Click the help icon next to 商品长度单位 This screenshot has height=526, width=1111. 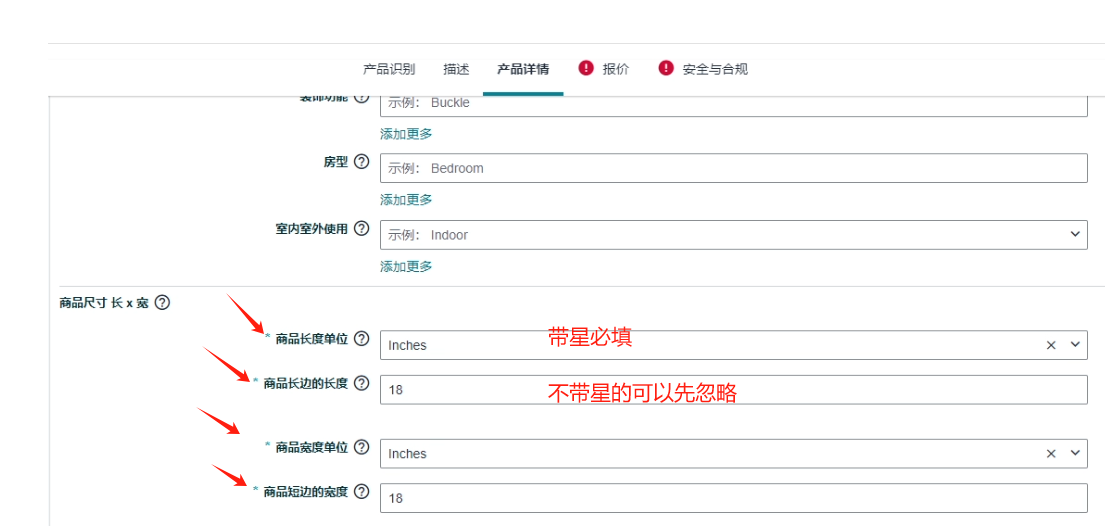point(361,339)
